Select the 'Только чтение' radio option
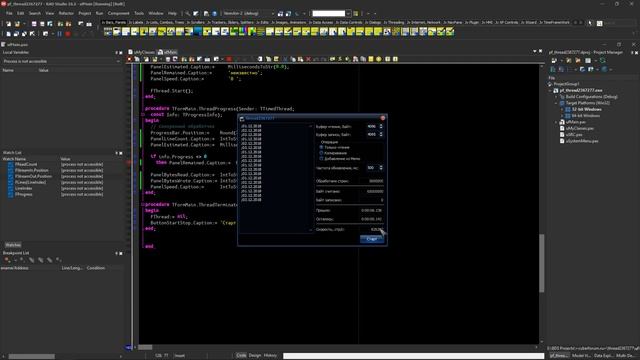The height and width of the screenshot is (360, 640). point(321,147)
